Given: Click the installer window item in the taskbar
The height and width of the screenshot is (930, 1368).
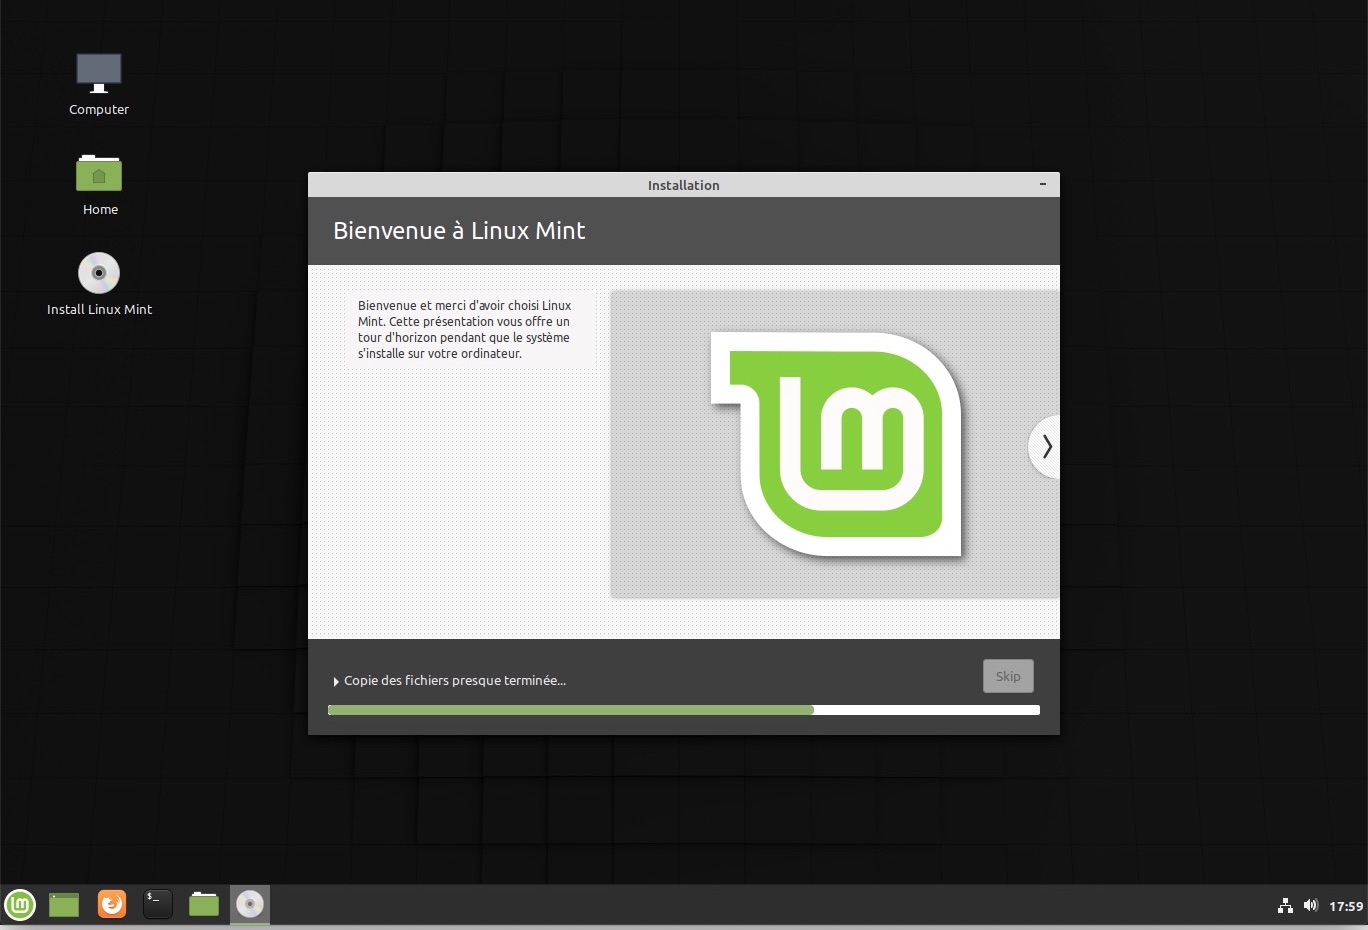Looking at the screenshot, I should point(250,905).
